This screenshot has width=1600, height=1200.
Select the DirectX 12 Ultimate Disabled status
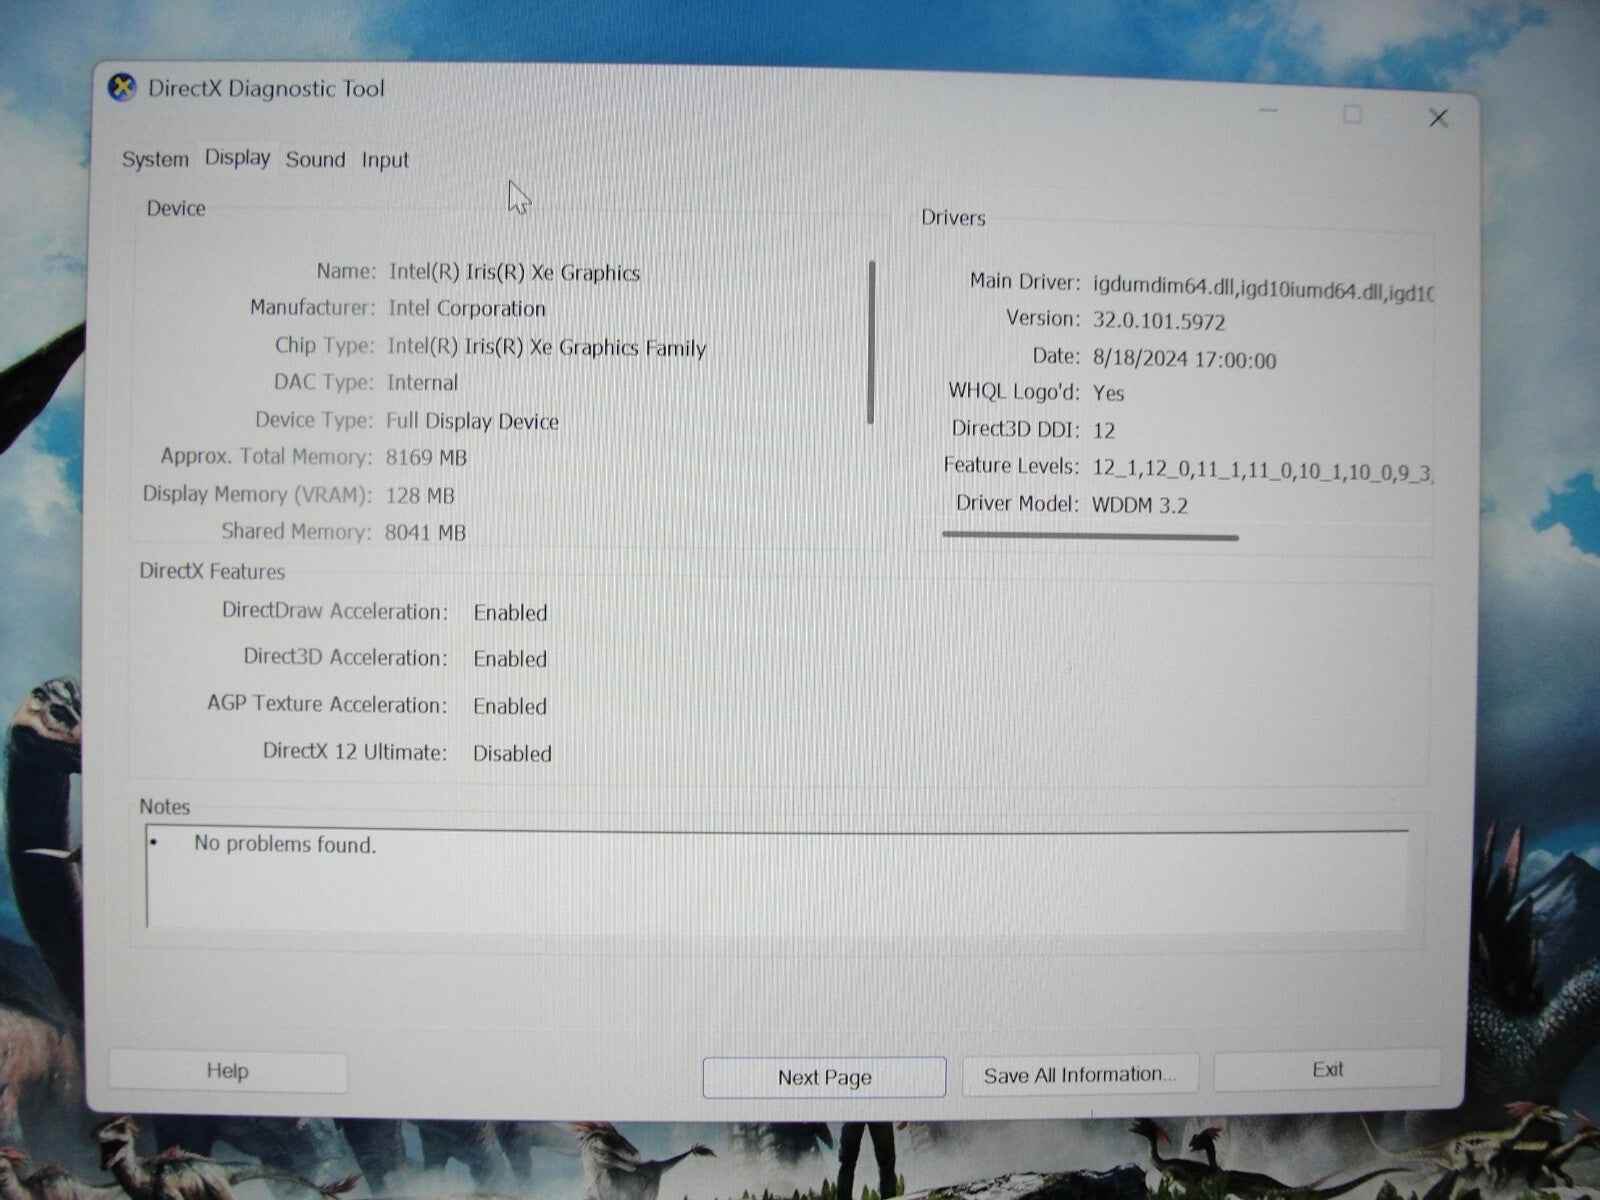point(512,753)
